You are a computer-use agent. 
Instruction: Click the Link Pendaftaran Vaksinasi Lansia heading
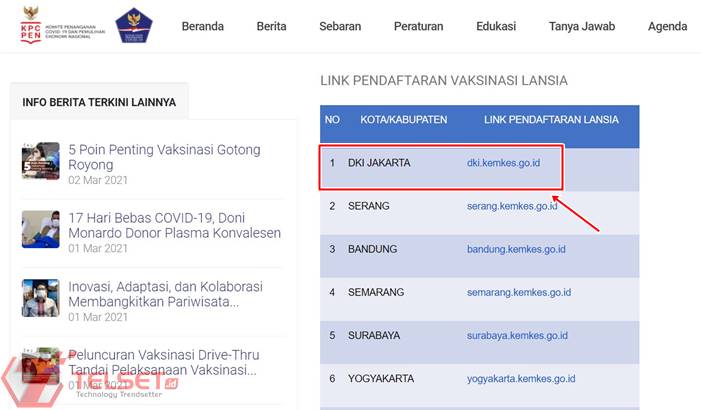[x=444, y=80]
